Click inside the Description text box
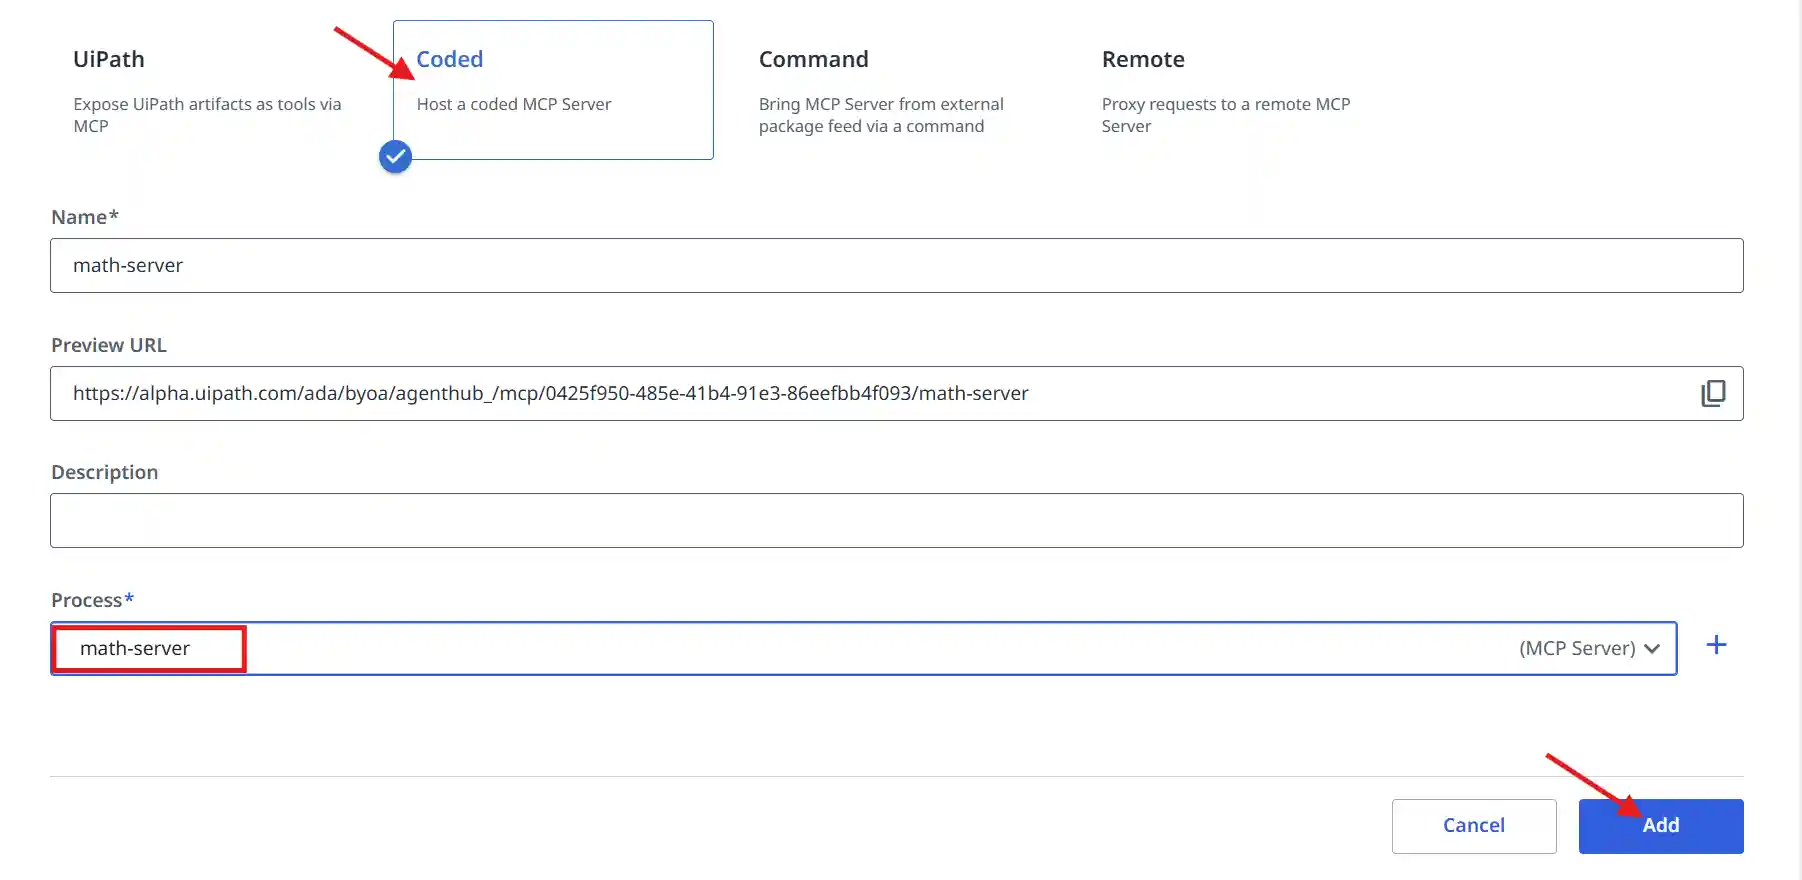1802x880 pixels. [896, 521]
